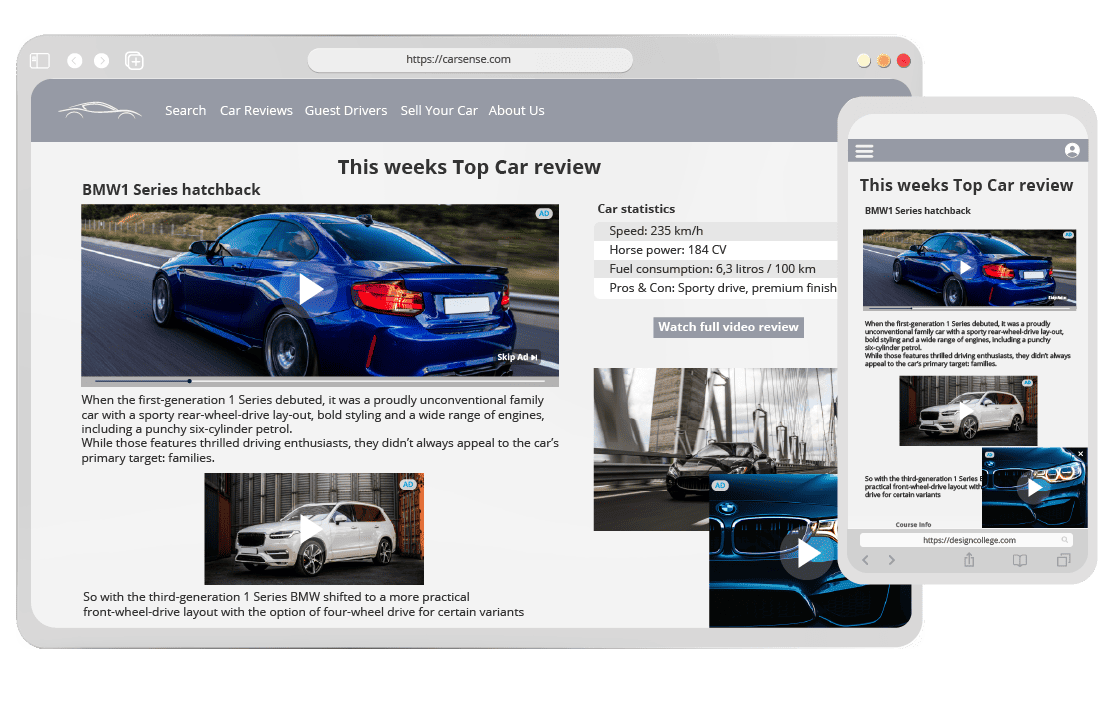1119x703 pixels.
Task: Play the mobile floating BMW headlight video
Action: click(x=1034, y=488)
